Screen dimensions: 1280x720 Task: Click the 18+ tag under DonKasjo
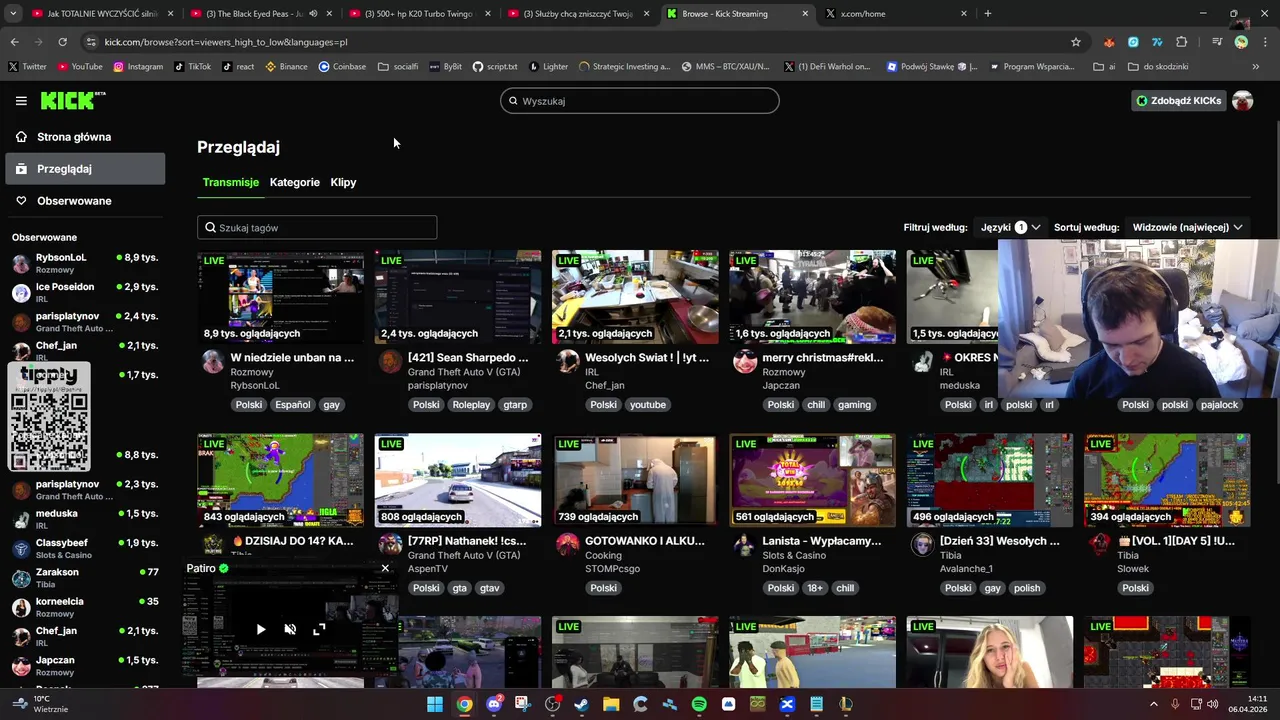815,588
